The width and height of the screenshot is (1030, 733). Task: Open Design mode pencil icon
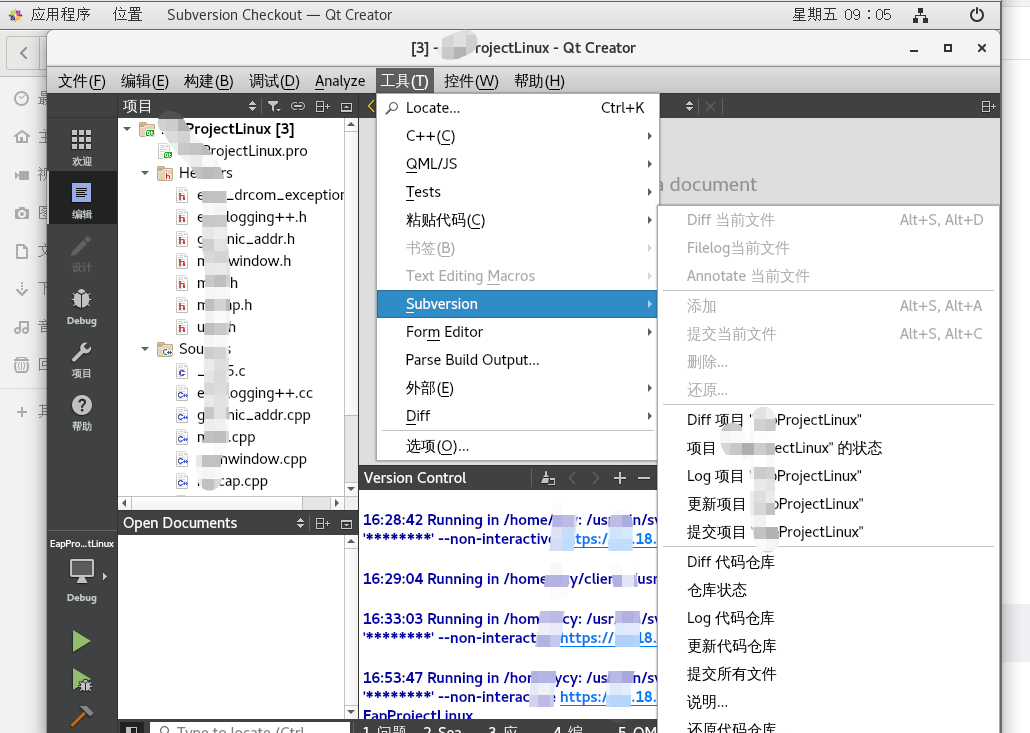coord(81,253)
